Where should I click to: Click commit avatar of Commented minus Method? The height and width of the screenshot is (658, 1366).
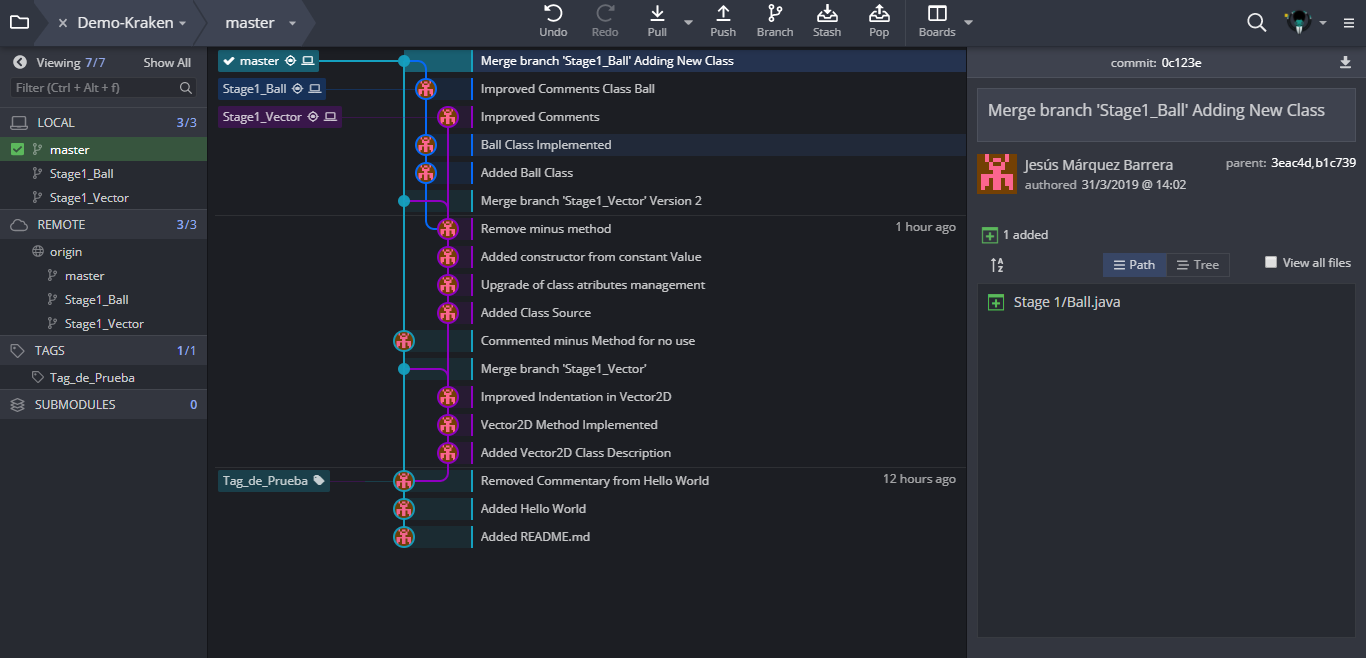point(404,341)
